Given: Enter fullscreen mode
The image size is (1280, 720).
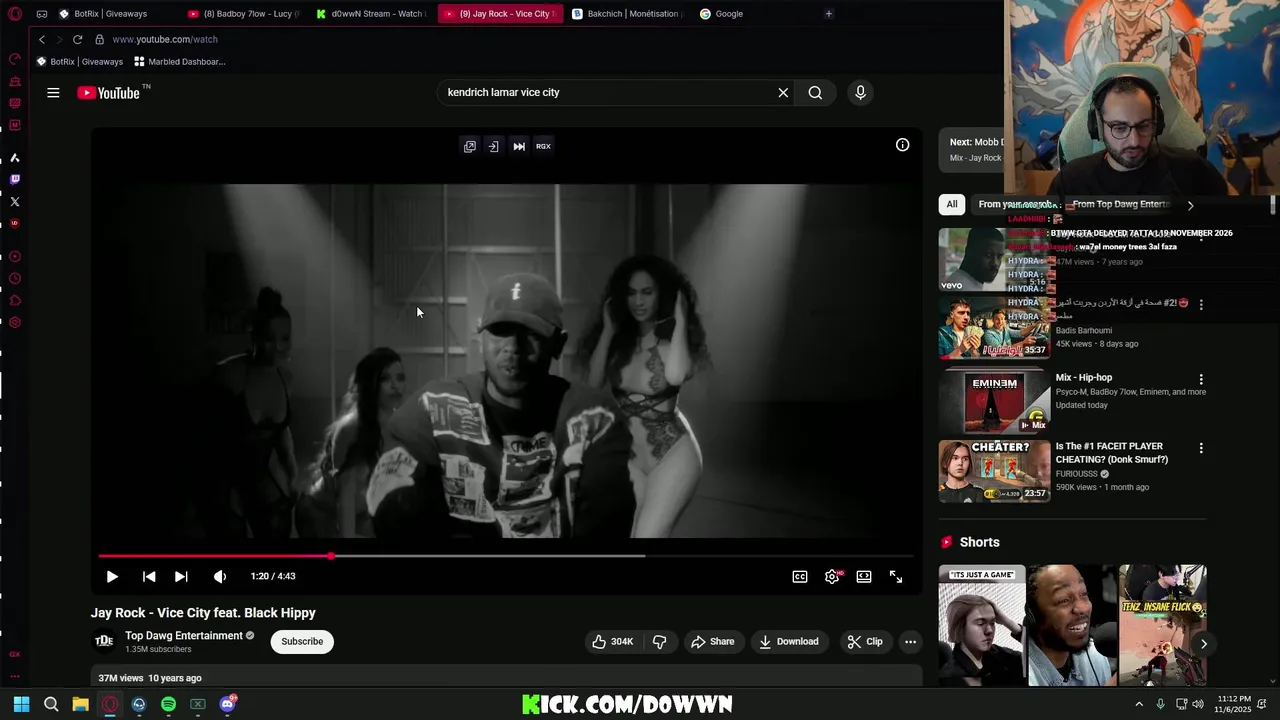Looking at the screenshot, I should (x=896, y=577).
